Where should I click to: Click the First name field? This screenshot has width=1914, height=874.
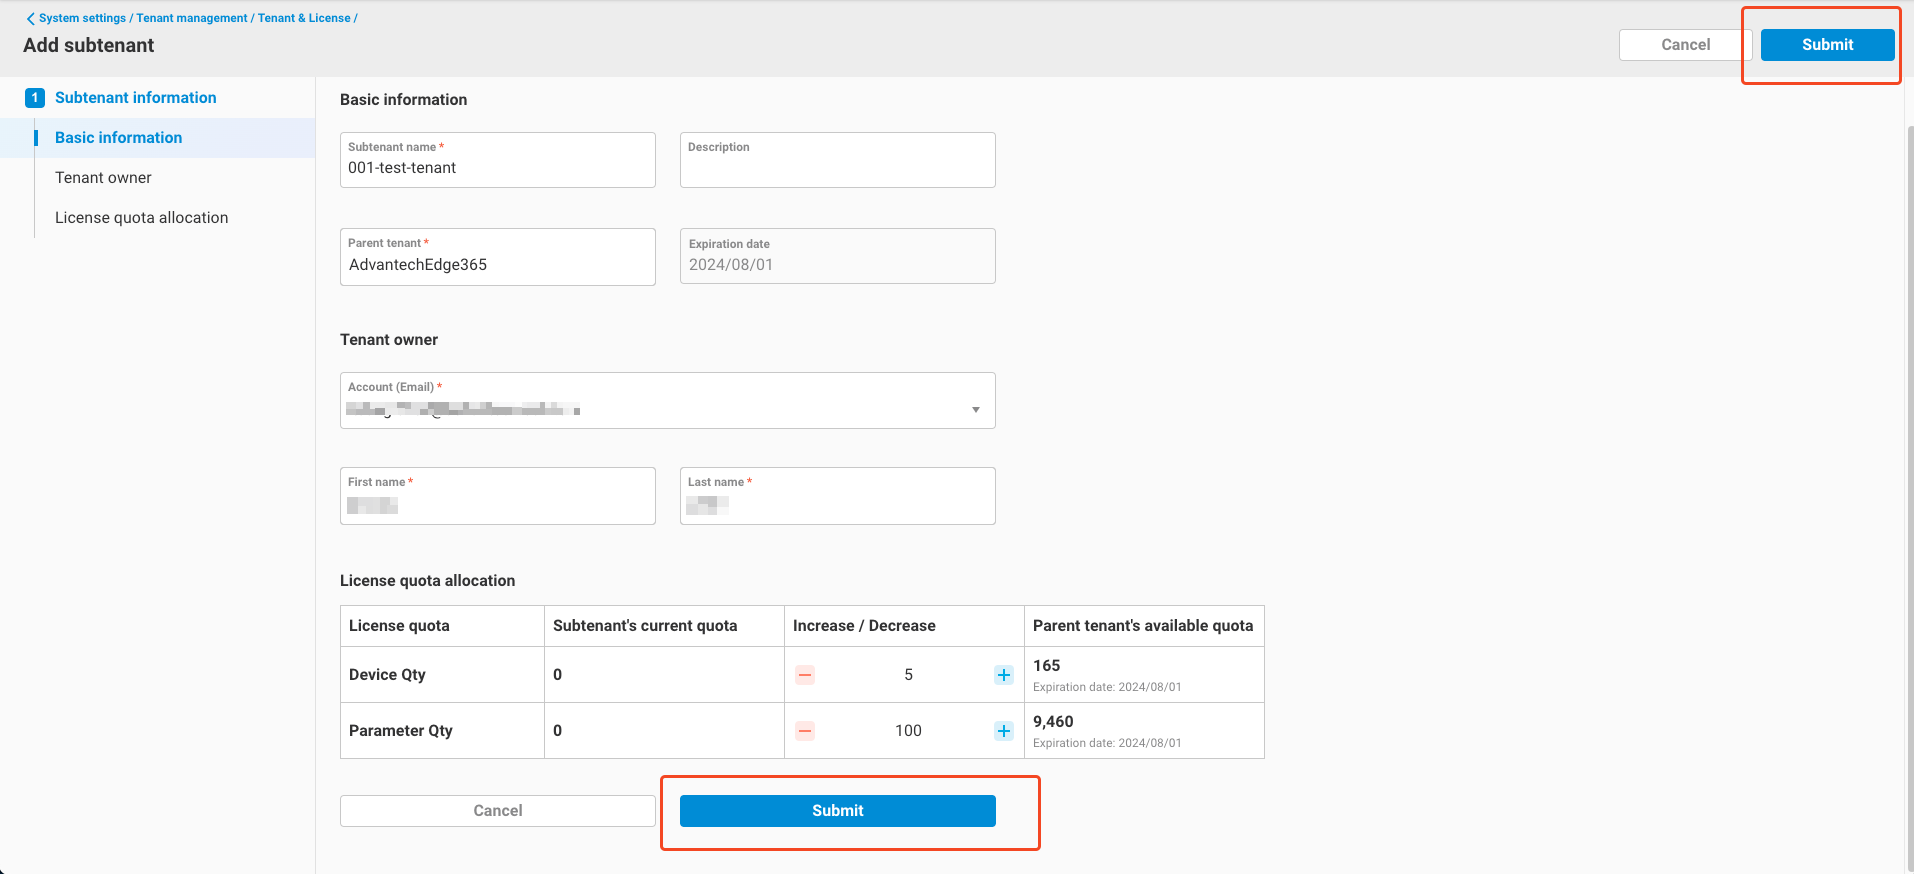click(x=498, y=496)
